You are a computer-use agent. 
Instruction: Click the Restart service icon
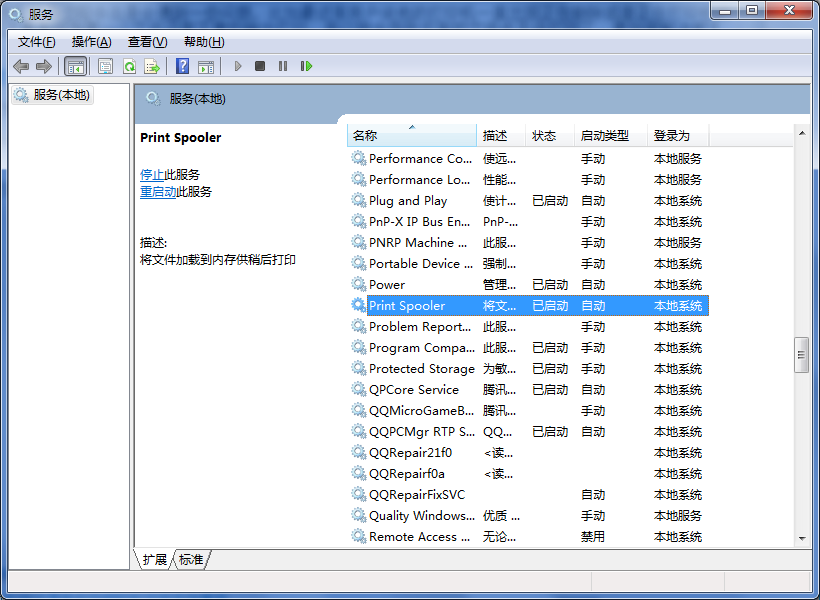[x=306, y=66]
